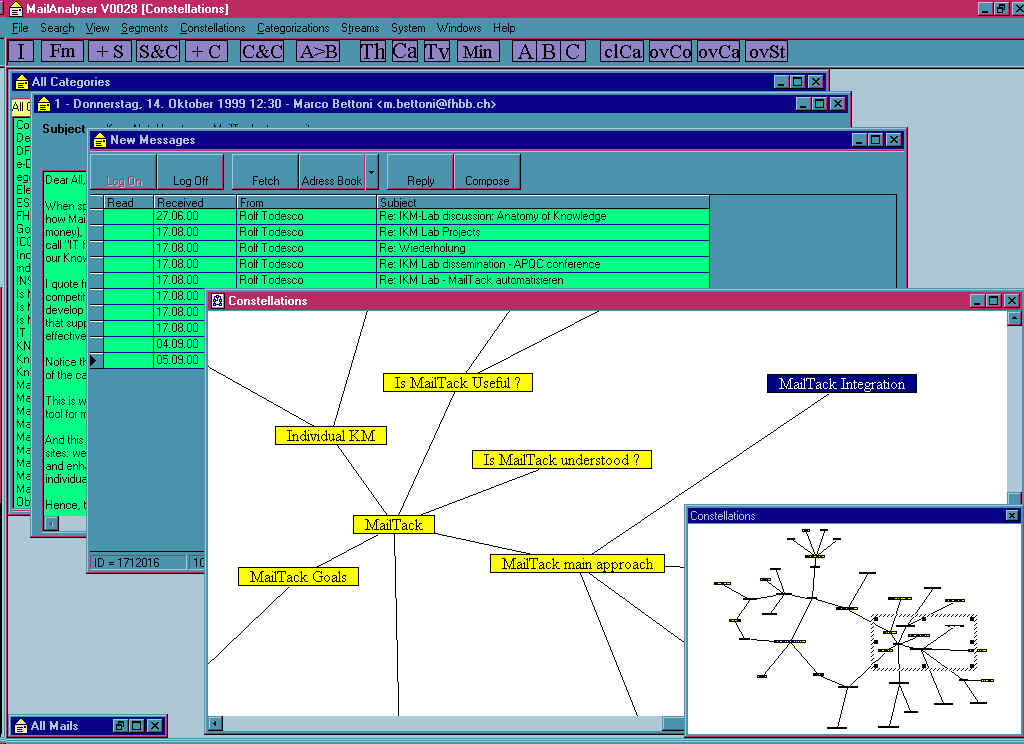
Task: Click the Constellations vertical scrollbar up arrow
Action: [x=1014, y=319]
